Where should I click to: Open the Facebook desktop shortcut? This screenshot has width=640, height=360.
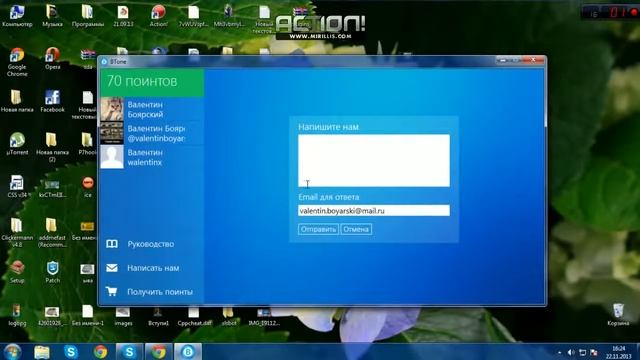[53, 101]
